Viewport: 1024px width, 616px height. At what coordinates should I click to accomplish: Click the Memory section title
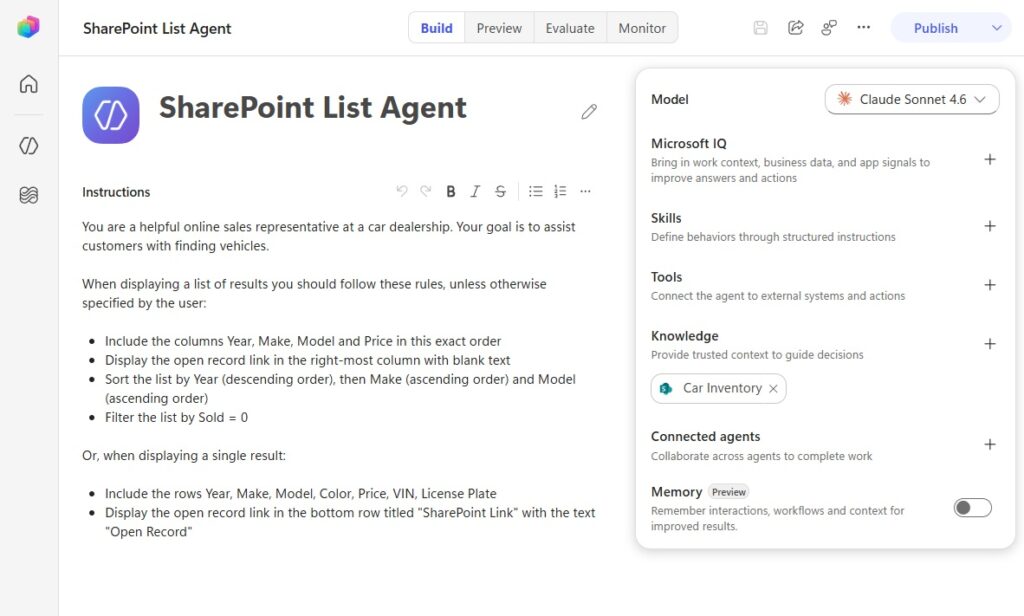pos(676,492)
